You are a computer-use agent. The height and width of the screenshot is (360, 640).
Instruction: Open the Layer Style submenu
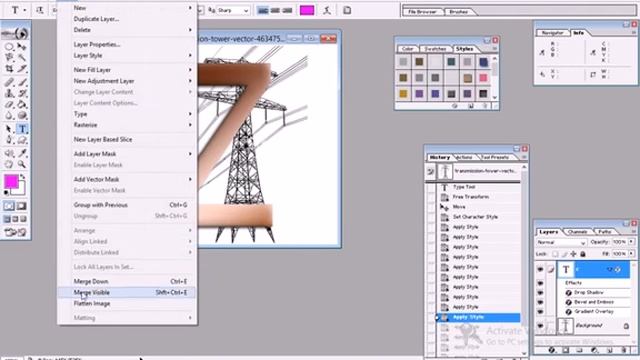(x=127, y=56)
